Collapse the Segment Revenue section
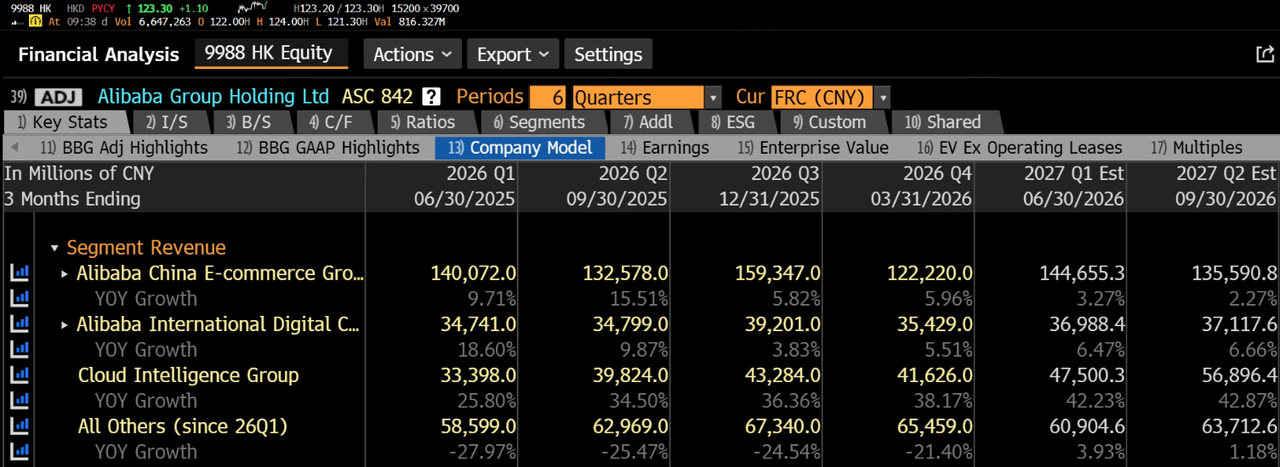 tap(55, 248)
